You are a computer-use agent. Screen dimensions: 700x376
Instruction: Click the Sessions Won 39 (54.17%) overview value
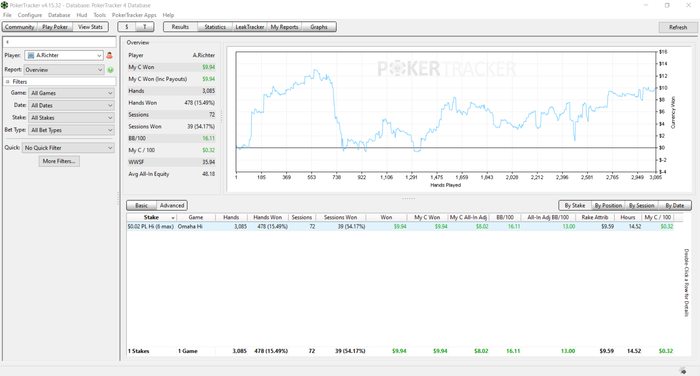tap(201, 126)
